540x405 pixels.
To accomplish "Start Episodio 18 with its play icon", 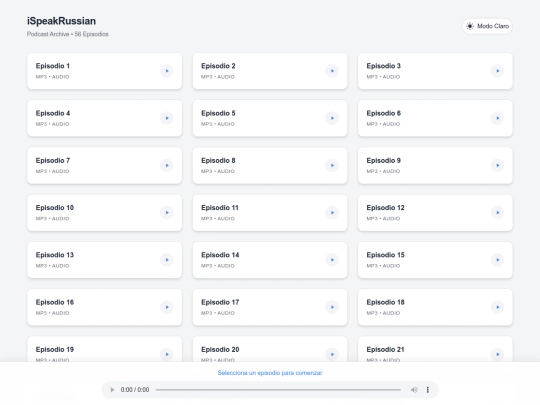I will [497, 307].
